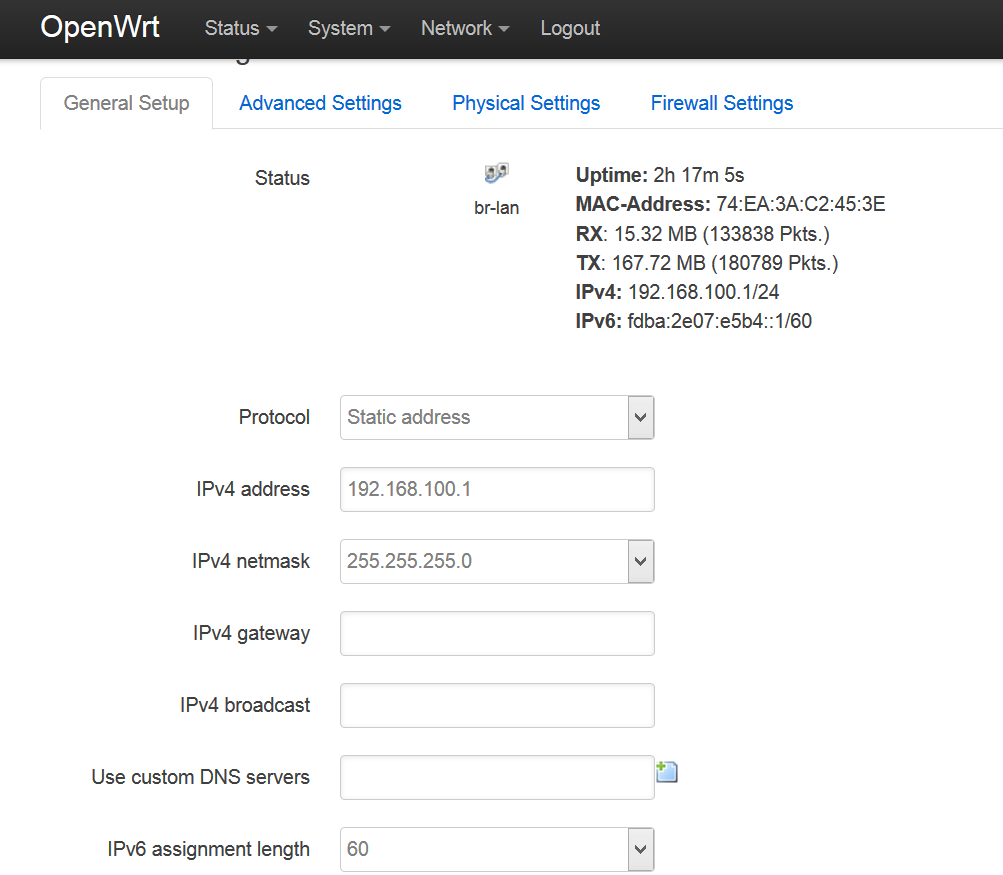Open the Protocol dropdown
This screenshot has width=1003, height=875.
[x=497, y=417]
